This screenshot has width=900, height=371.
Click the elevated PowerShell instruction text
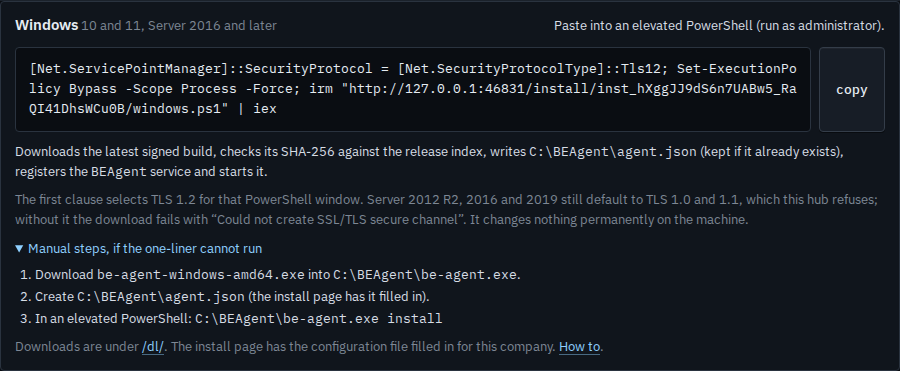pyautogui.click(x=719, y=26)
